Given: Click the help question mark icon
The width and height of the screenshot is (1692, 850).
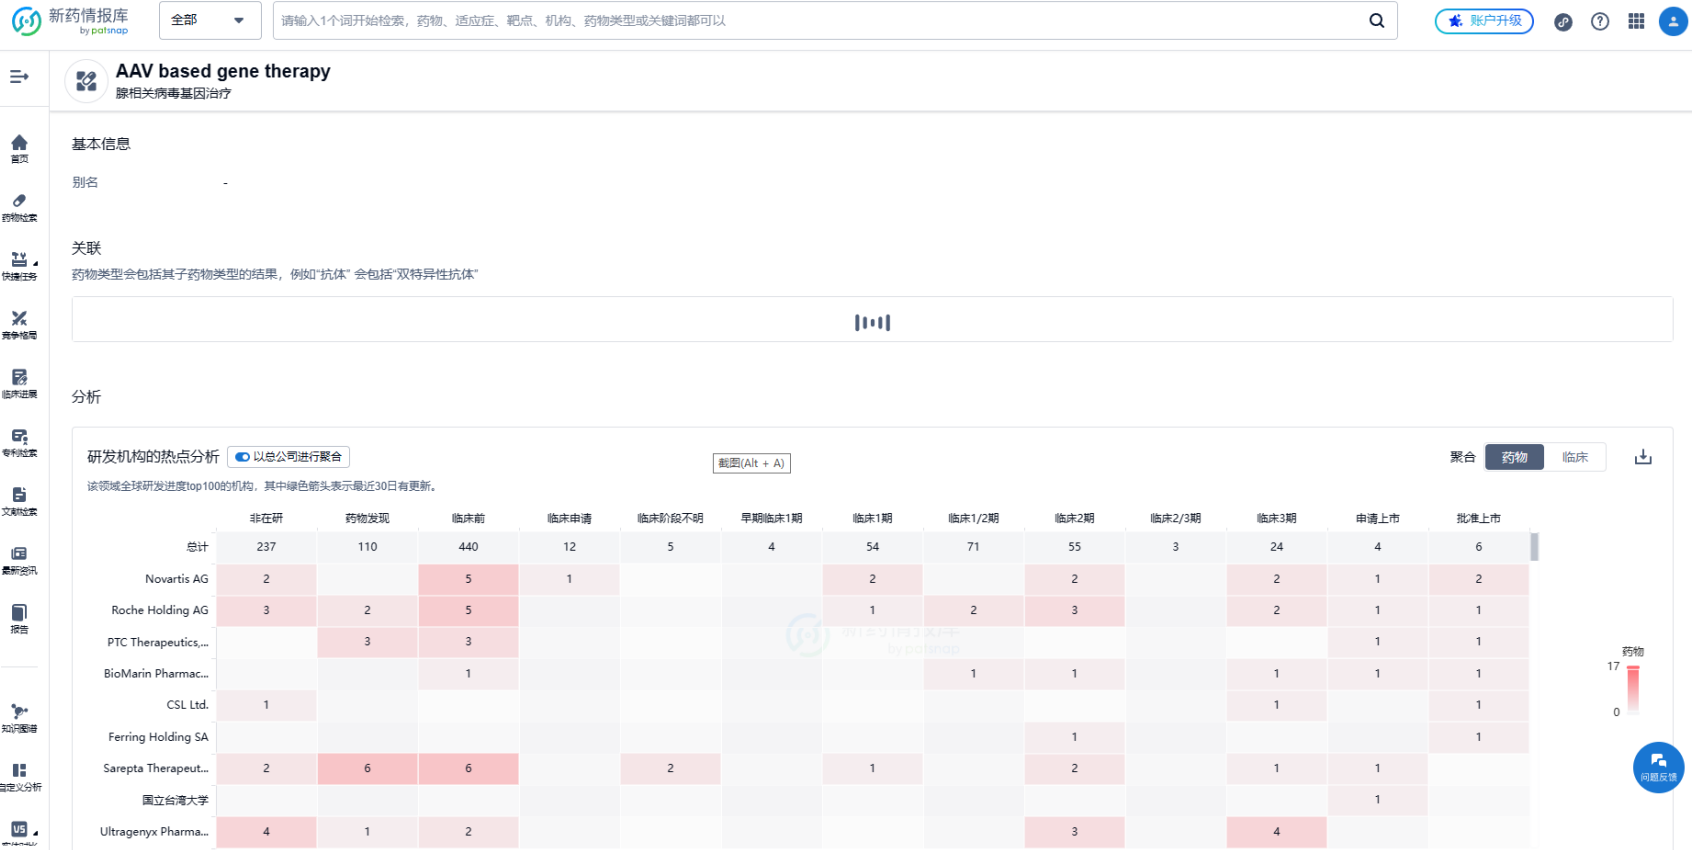Looking at the screenshot, I should (x=1600, y=21).
